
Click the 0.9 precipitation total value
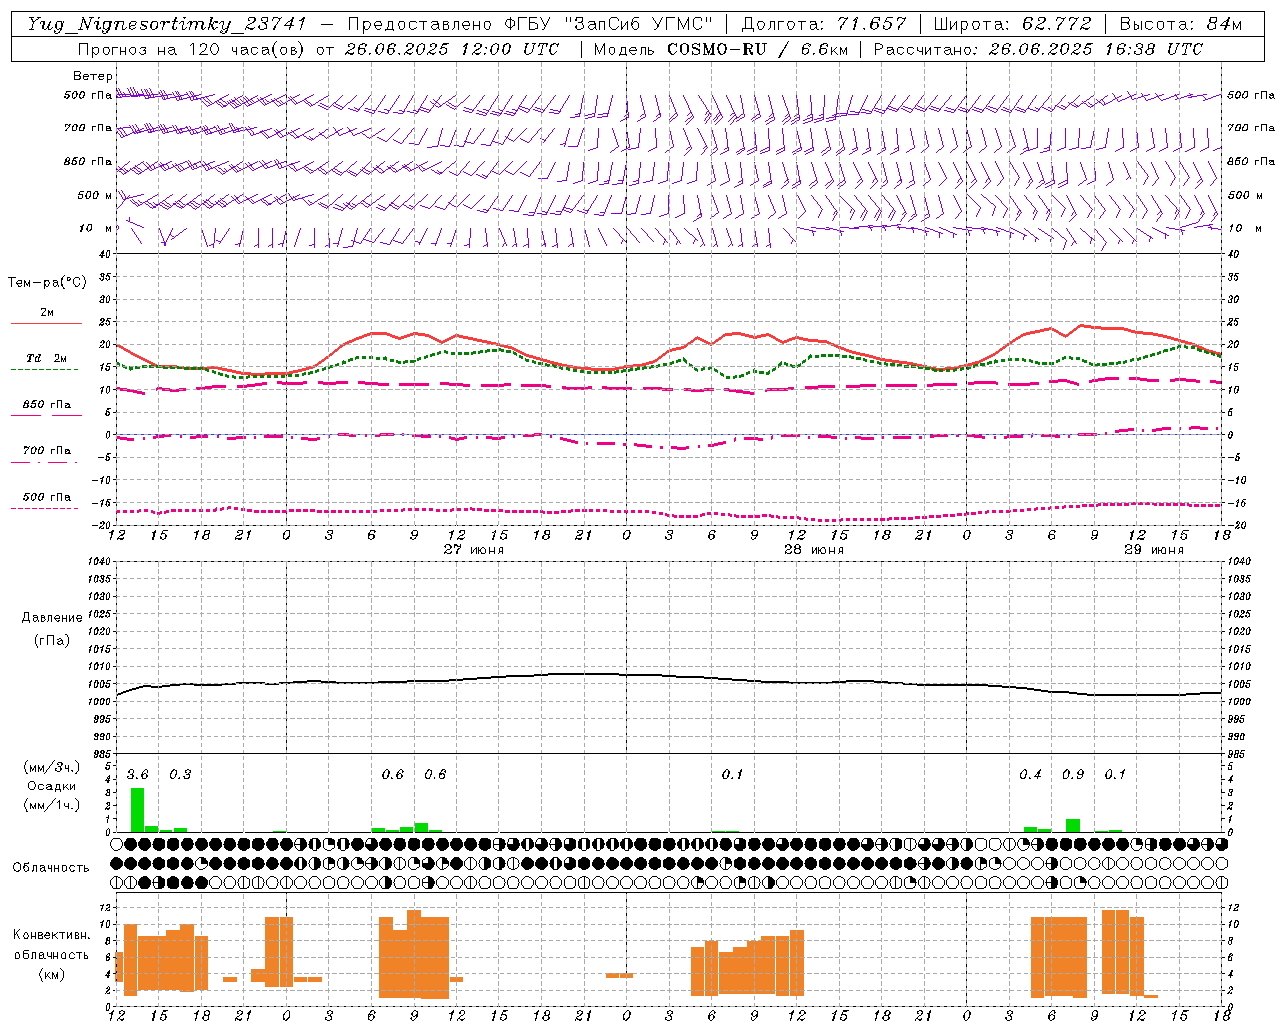click(x=1073, y=775)
